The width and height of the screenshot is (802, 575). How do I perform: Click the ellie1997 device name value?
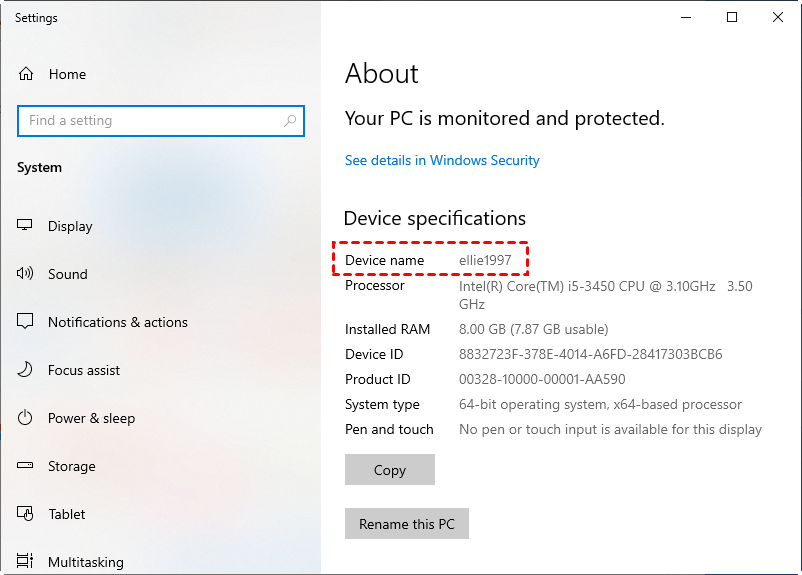(x=485, y=260)
